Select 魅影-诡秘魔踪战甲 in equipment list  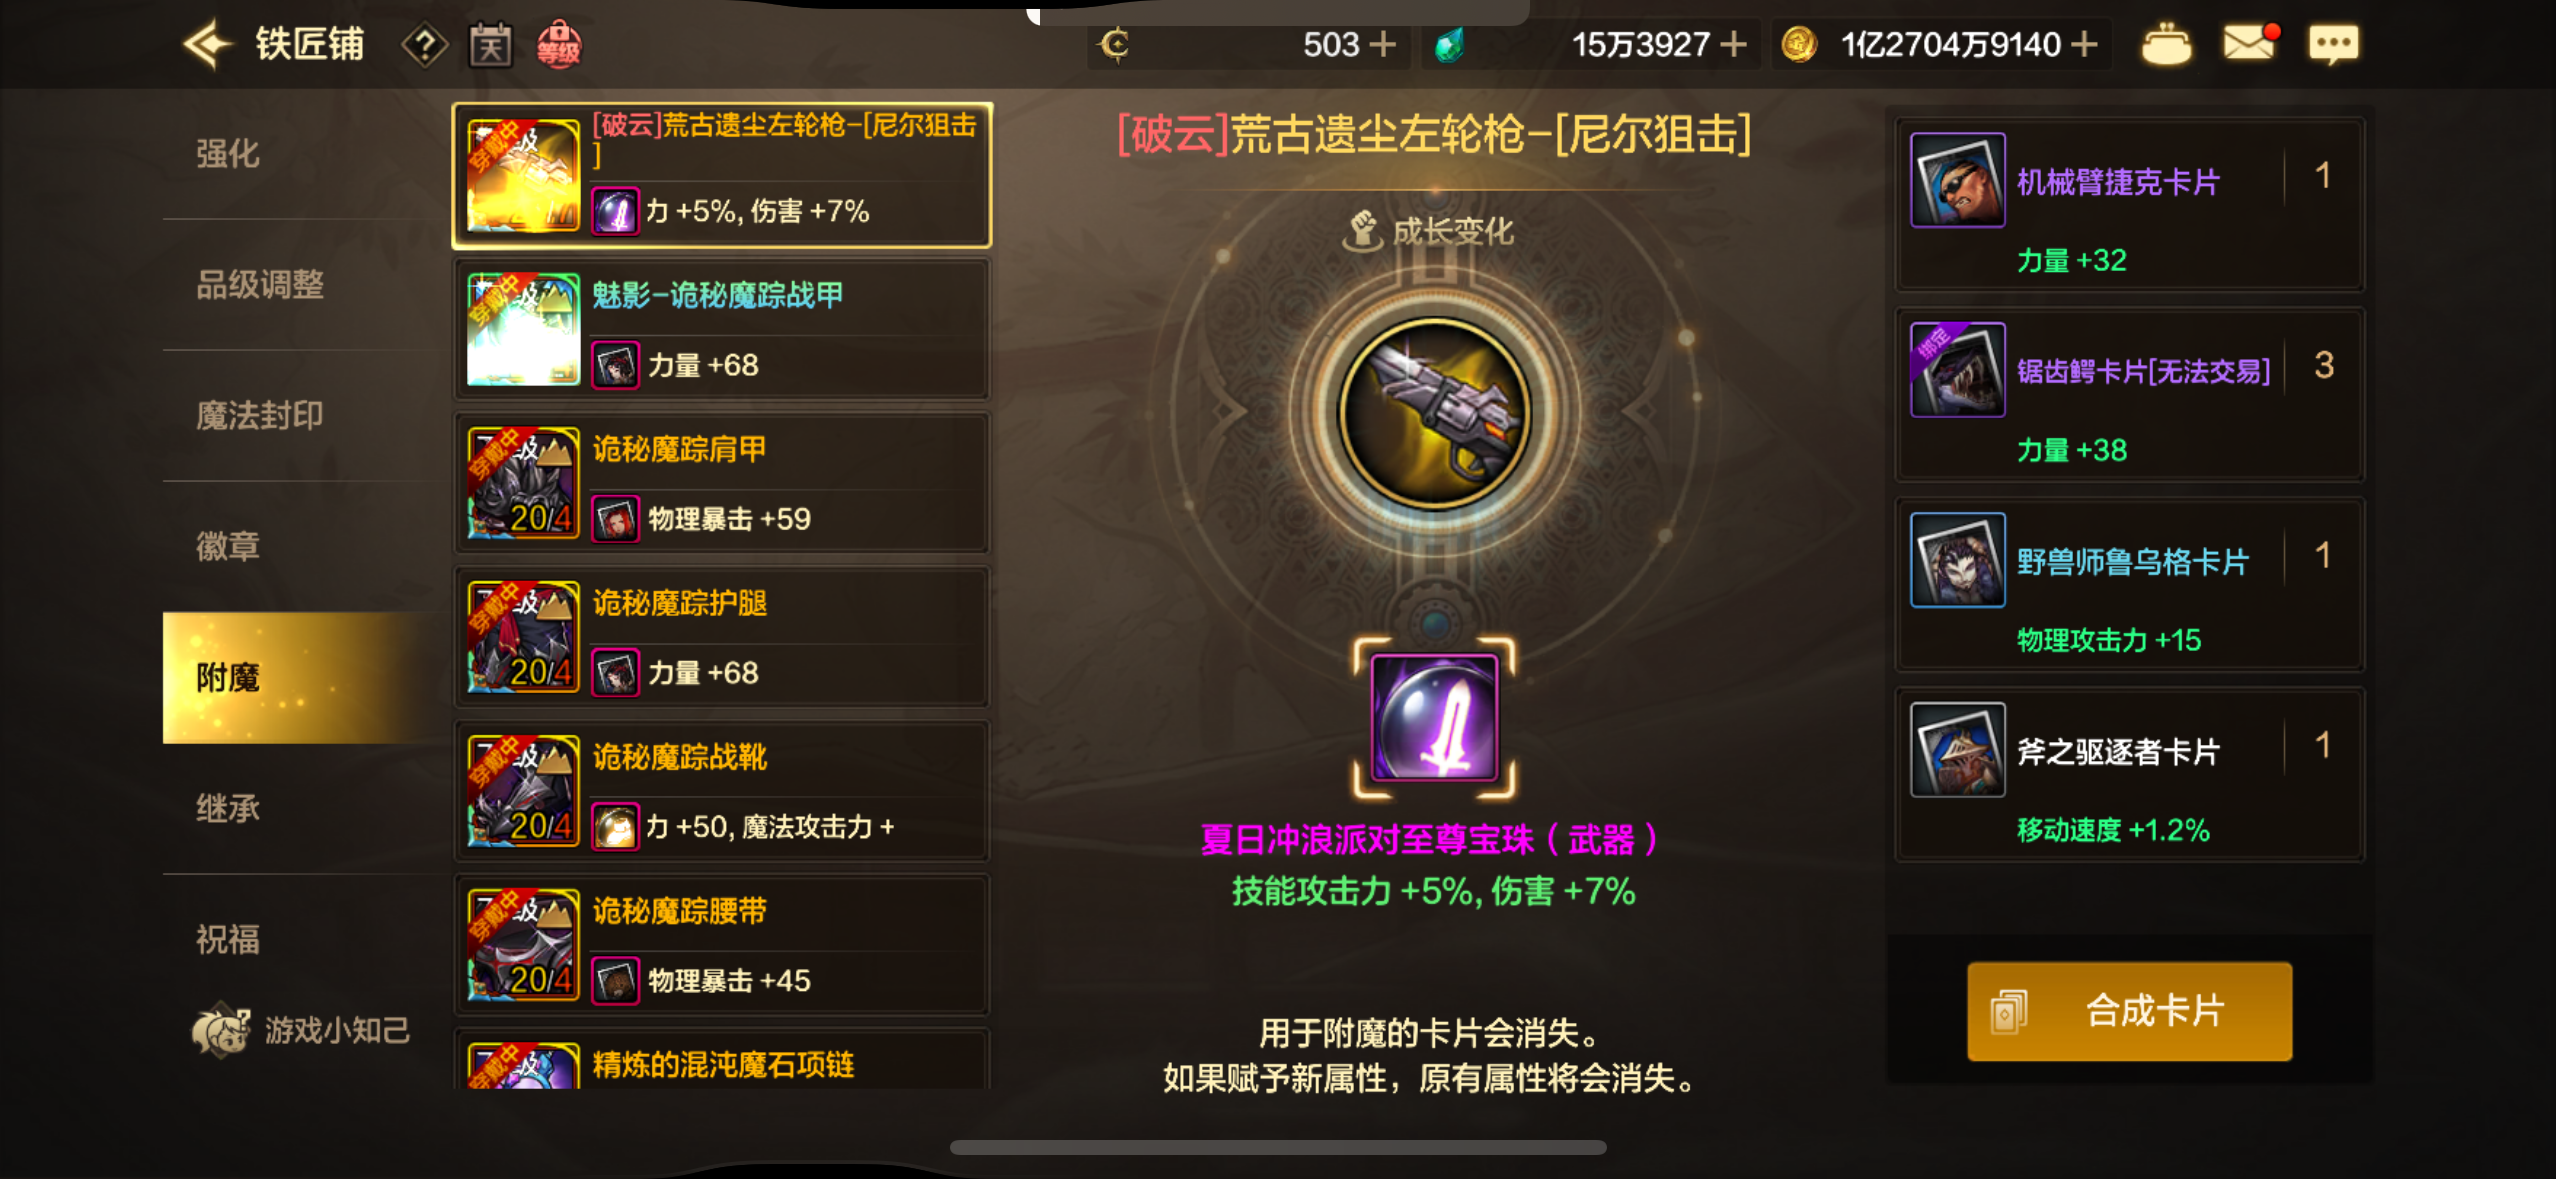click(722, 329)
